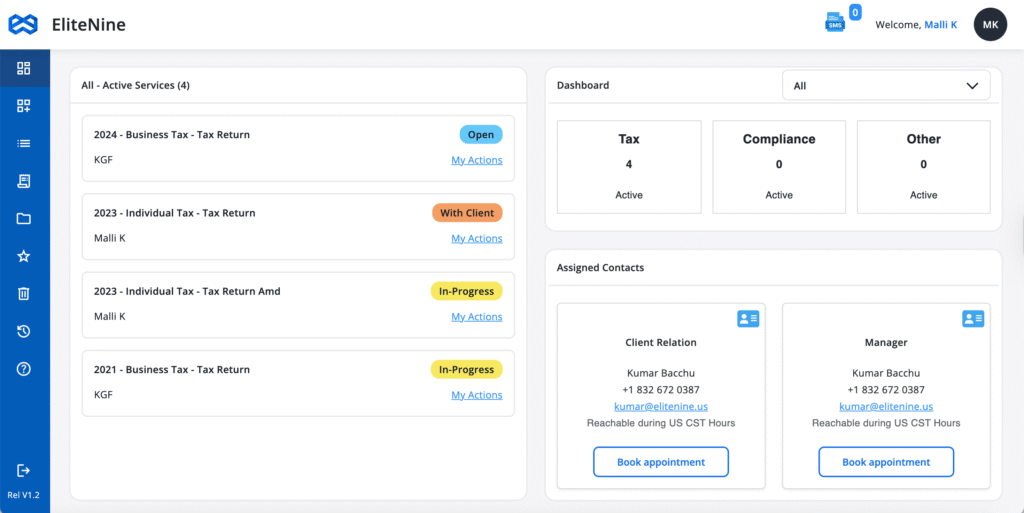Viewport: 1024px width, 513px height.
Task: Click the star favorites sidebar icon
Action: tap(24, 256)
